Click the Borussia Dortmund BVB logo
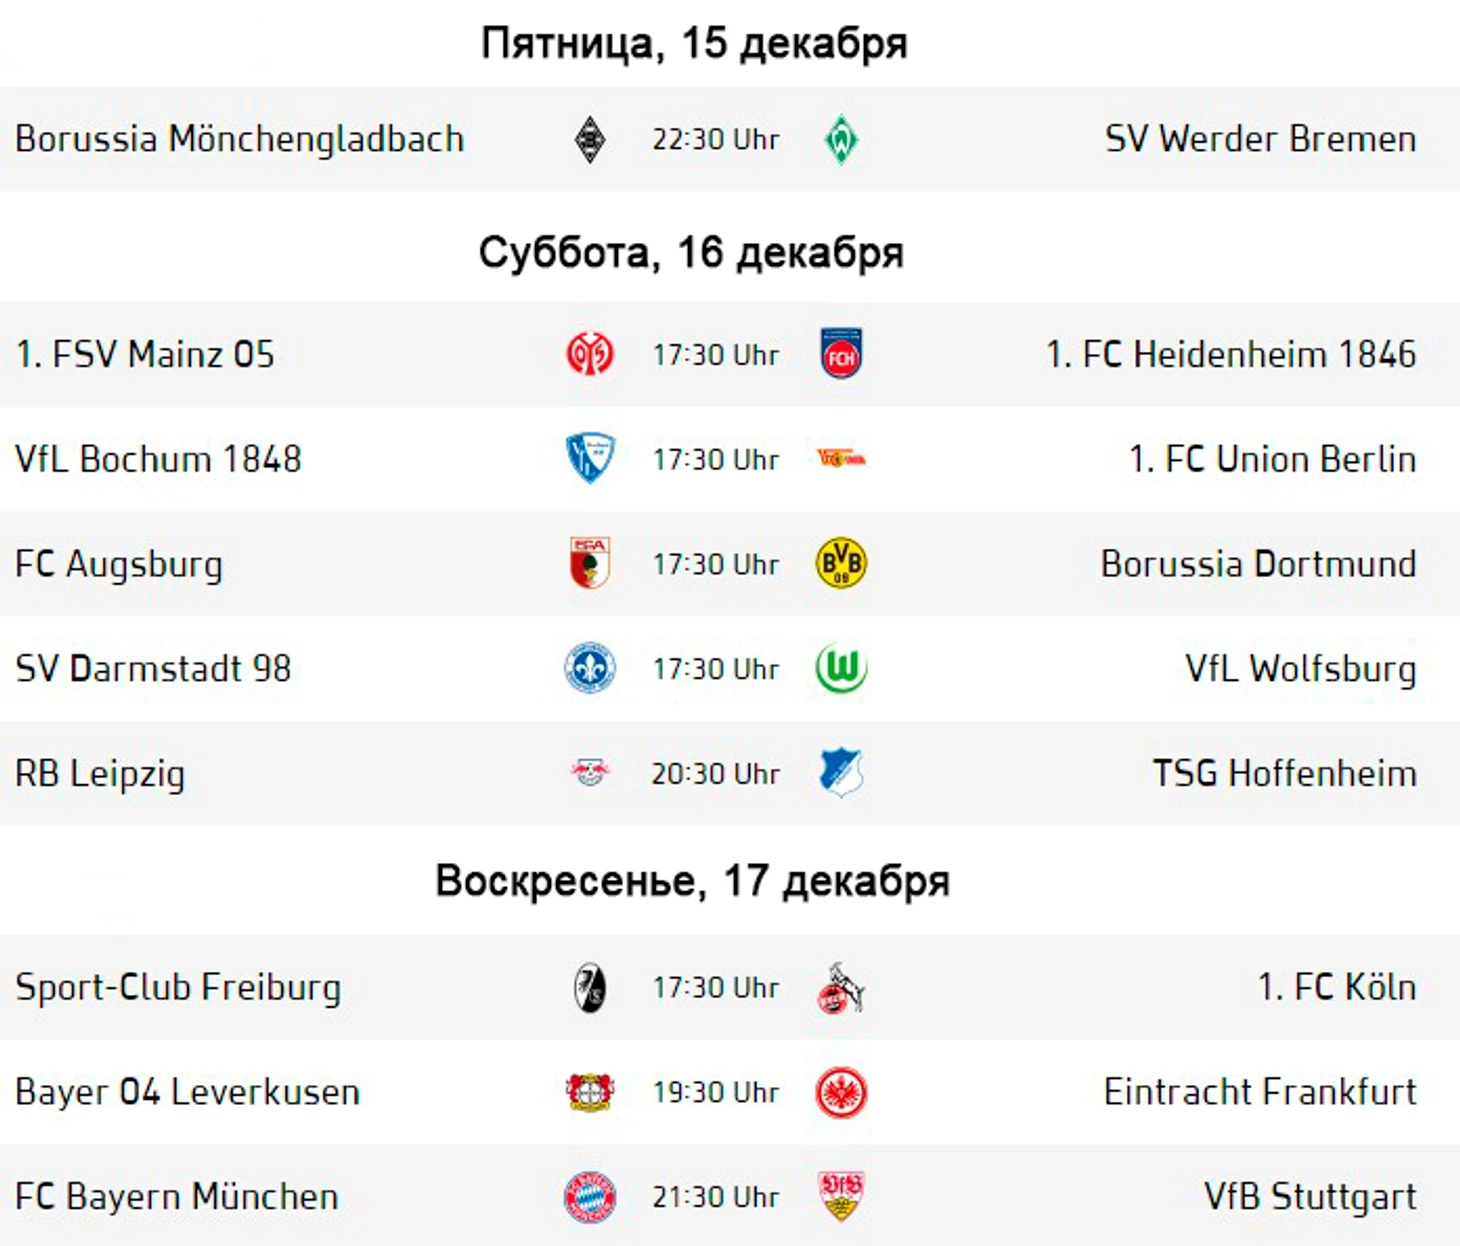 [841, 564]
